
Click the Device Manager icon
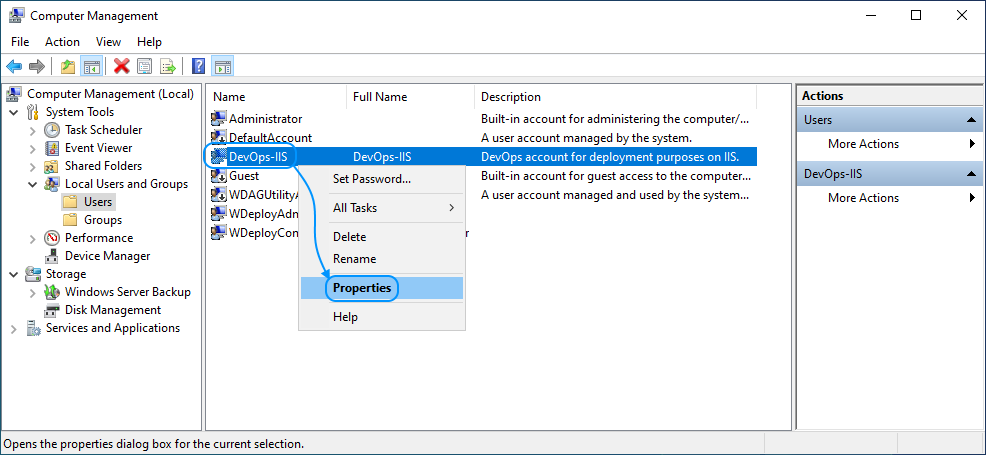[x=52, y=256]
